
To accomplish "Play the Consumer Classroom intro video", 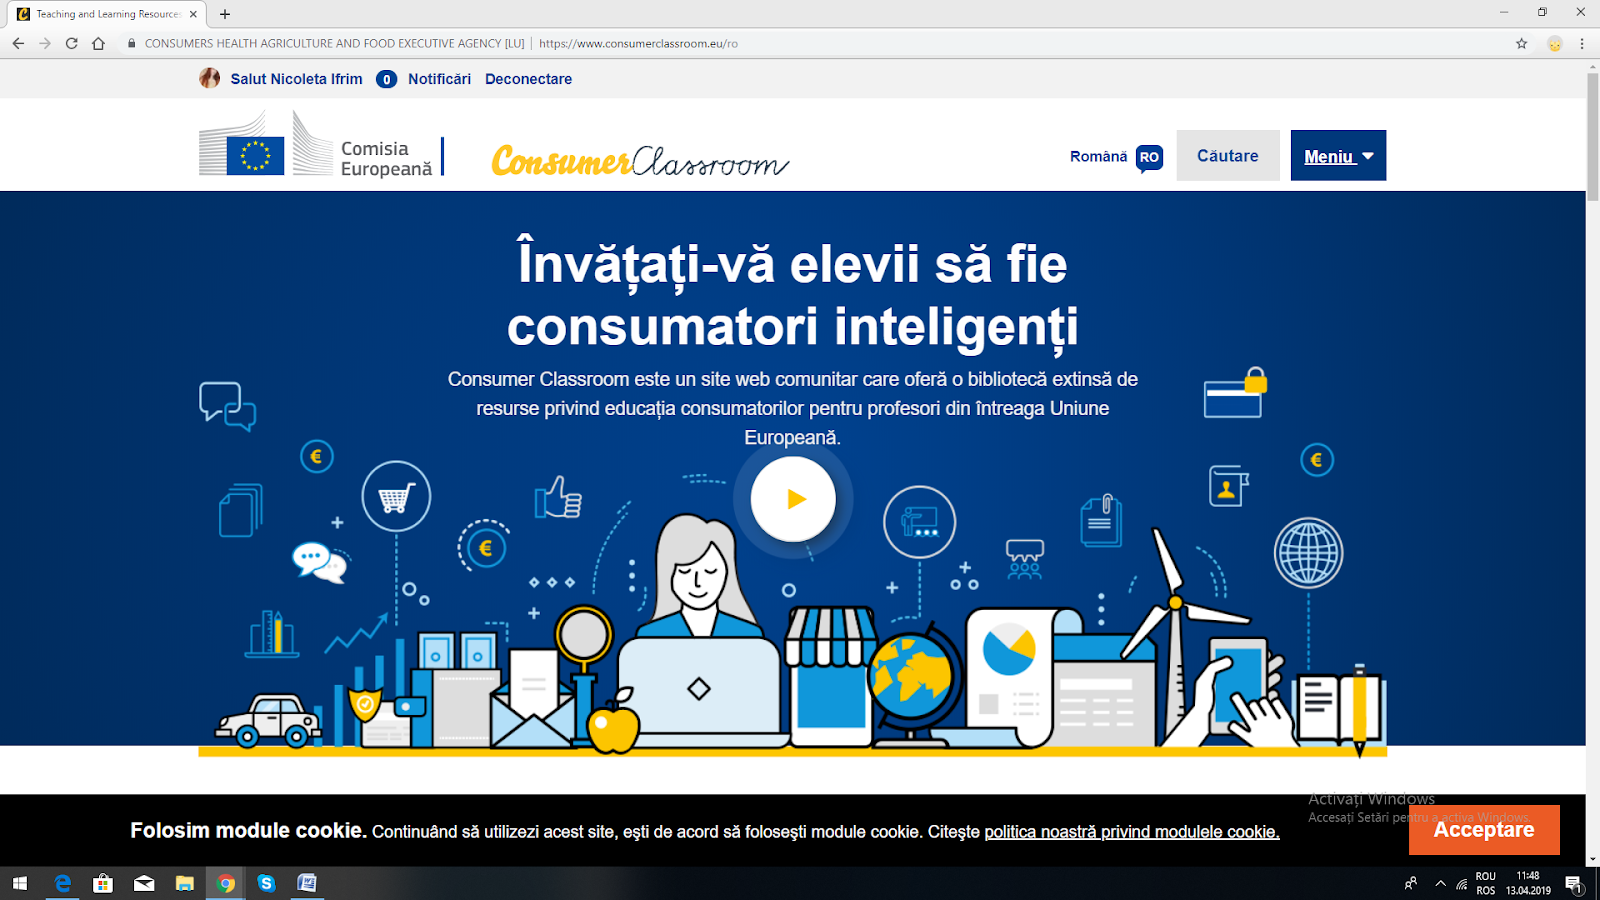I will (x=793, y=499).
